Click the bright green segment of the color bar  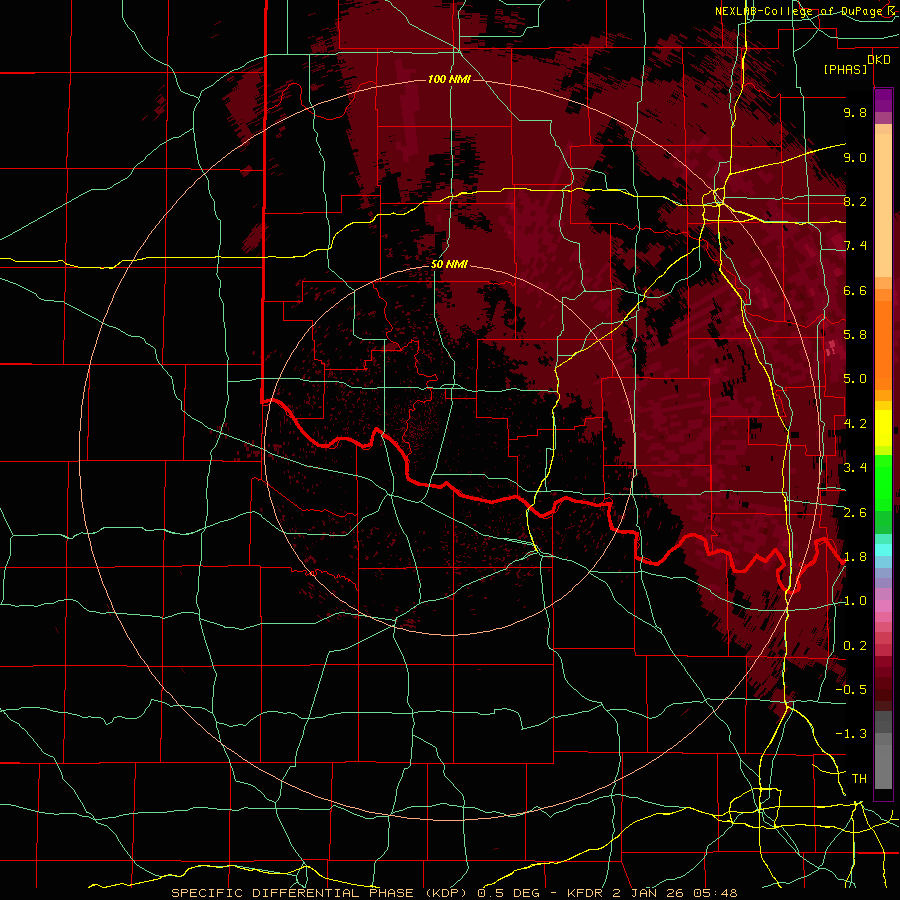883,484
